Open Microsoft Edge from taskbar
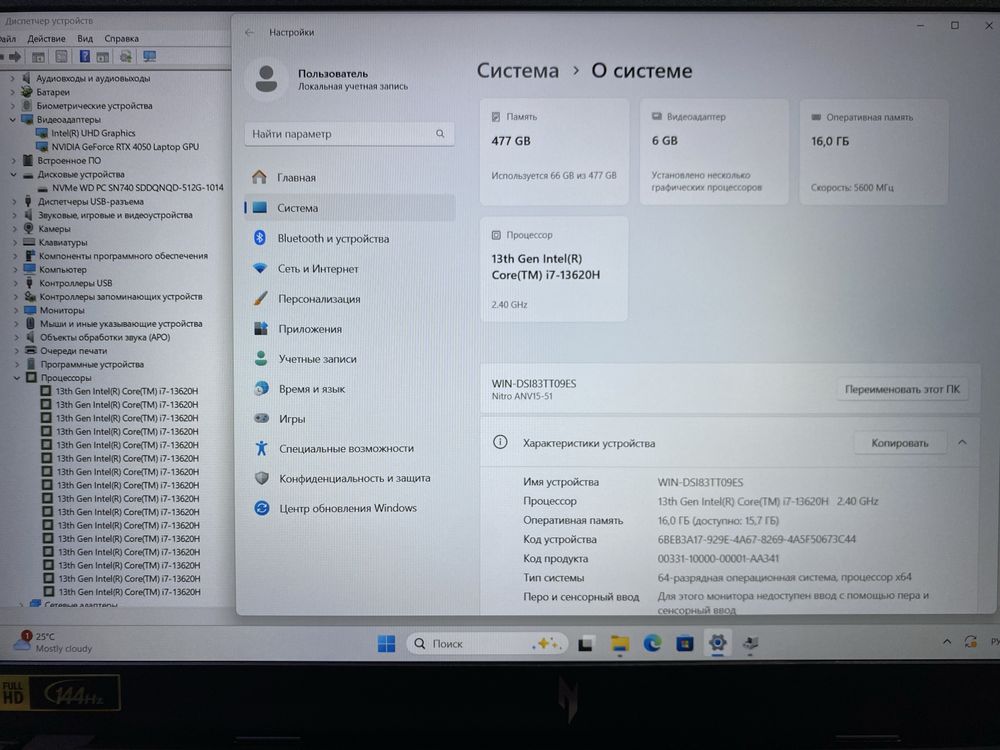 coord(652,644)
